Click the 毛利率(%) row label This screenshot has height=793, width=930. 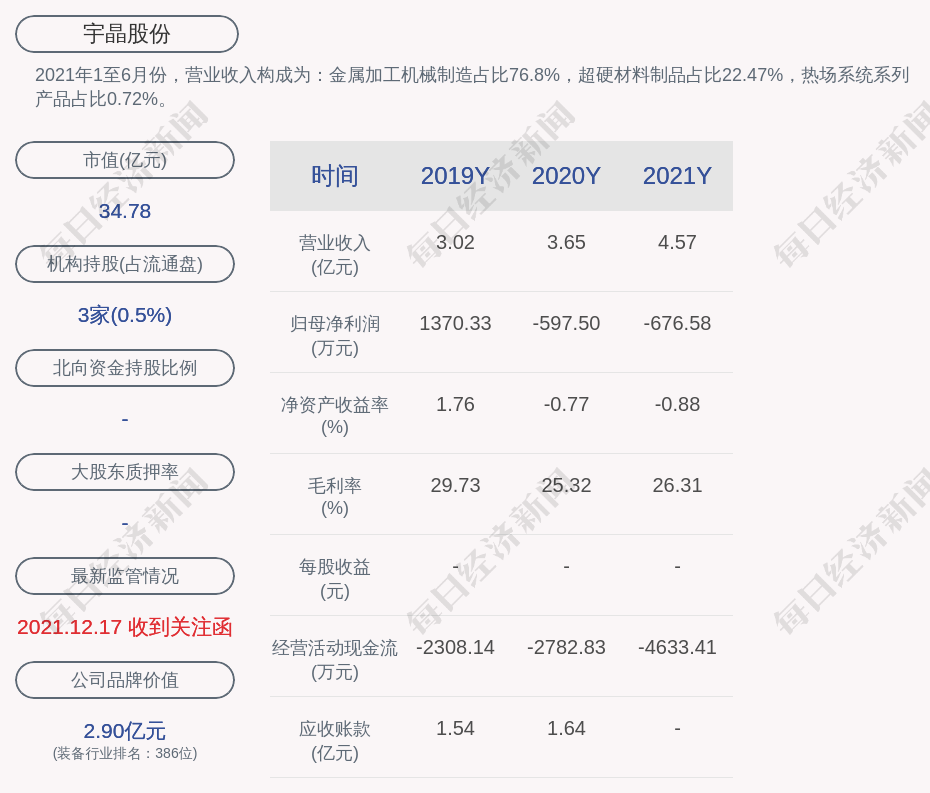(x=335, y=496)
